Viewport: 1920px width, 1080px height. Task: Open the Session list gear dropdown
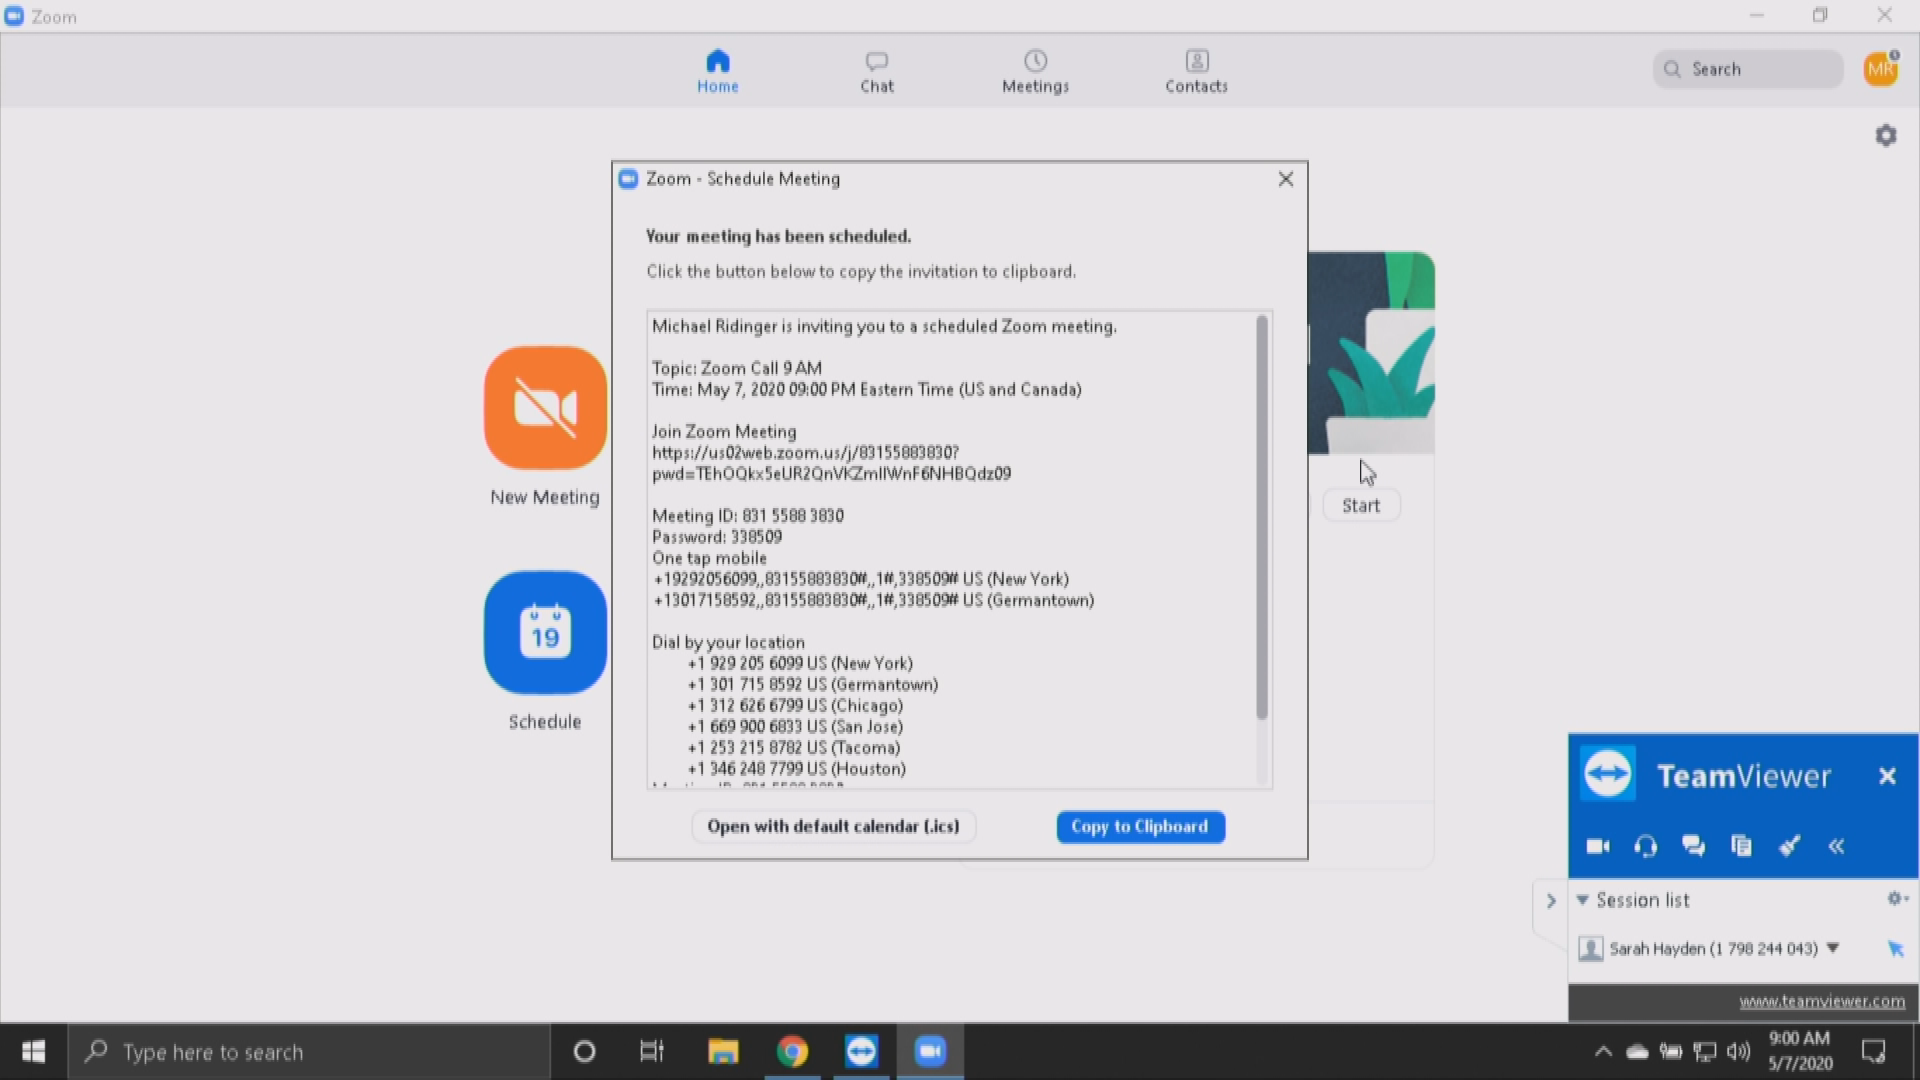click(1897, 899)
